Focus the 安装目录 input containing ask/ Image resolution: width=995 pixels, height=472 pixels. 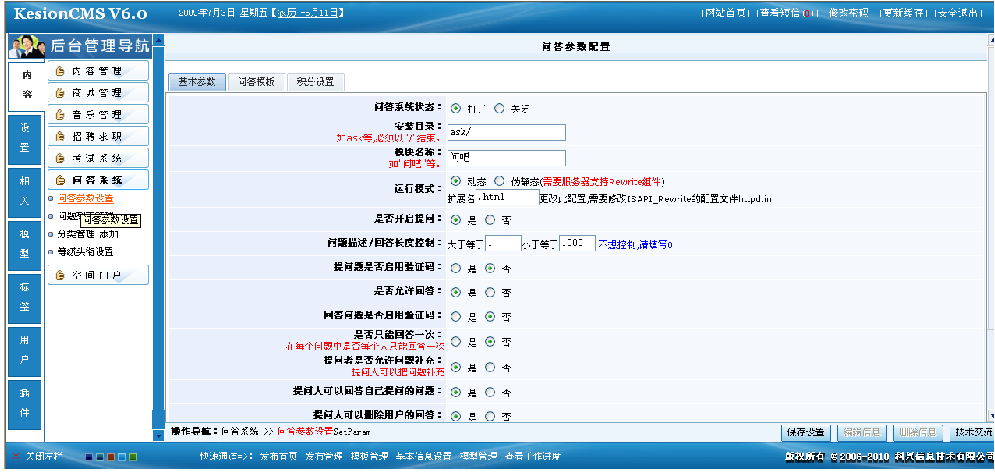[506, 132]
